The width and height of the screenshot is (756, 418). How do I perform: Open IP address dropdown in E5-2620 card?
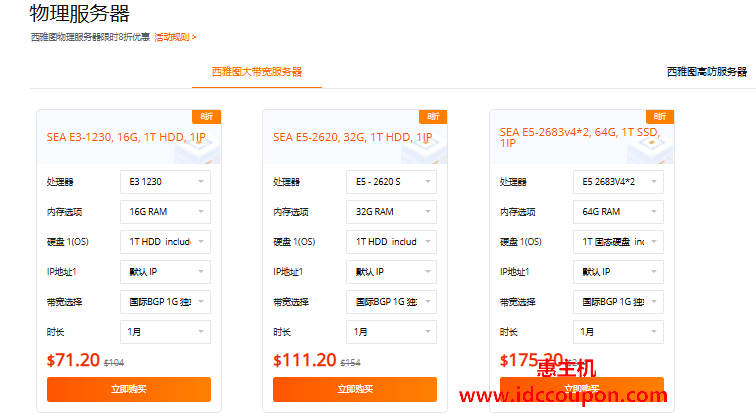click(x=392, y=272)
